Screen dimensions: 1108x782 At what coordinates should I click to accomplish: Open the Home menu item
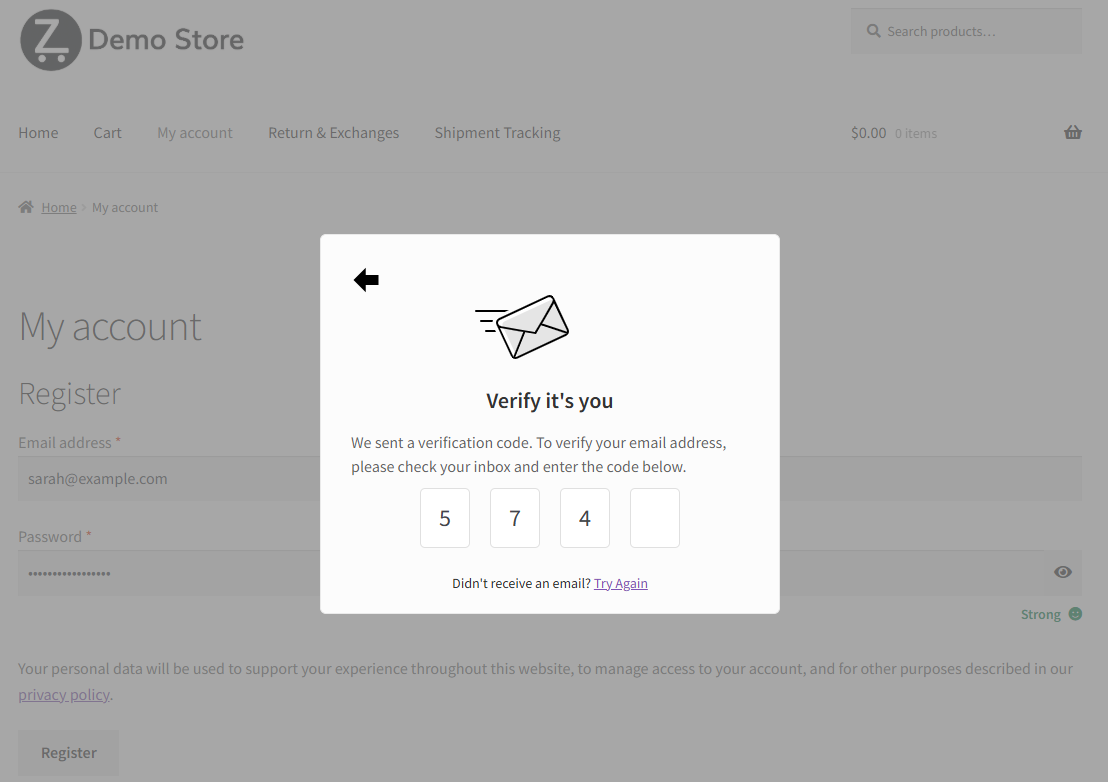pos(38,133)
